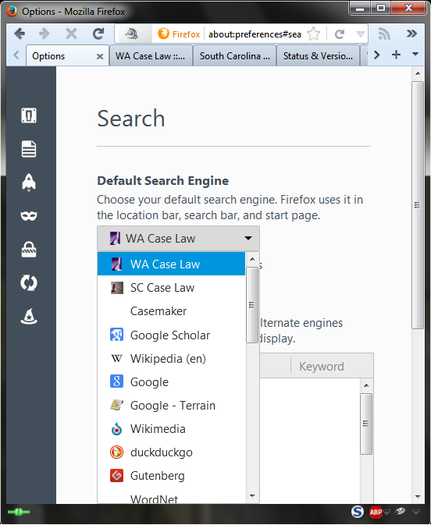
Task: Go back with the Back arrow
Action: pos(20,34)
